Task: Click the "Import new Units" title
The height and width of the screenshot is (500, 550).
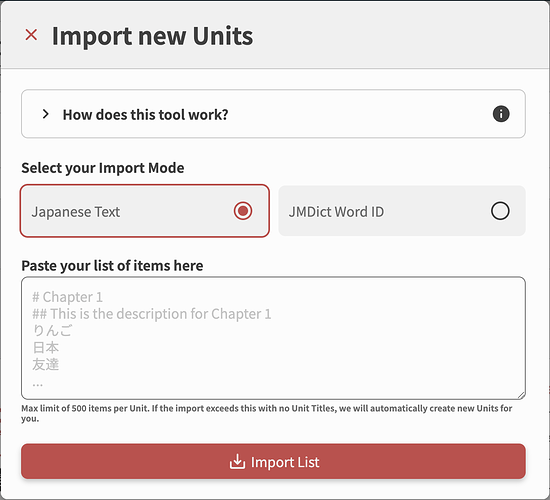Action: coord(152,36)
